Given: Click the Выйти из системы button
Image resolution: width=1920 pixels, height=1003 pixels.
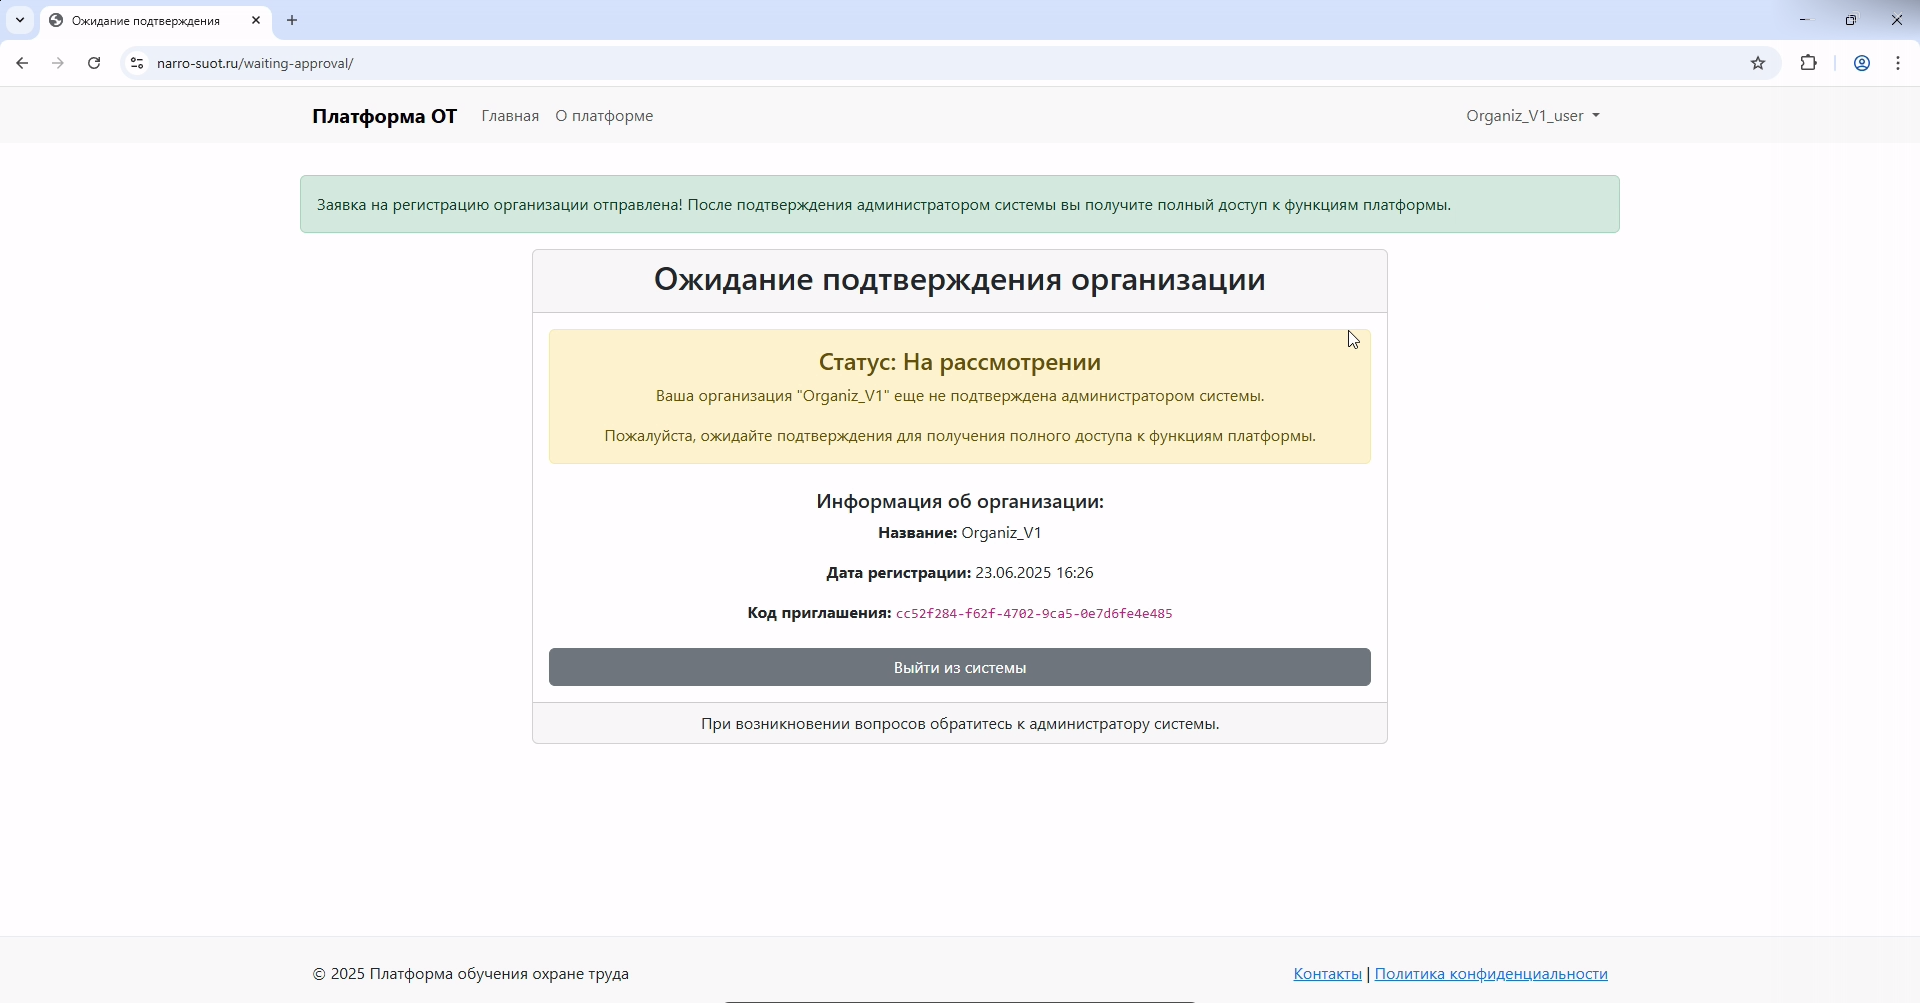Looking at the screenshot, I should tap(959, 667).
